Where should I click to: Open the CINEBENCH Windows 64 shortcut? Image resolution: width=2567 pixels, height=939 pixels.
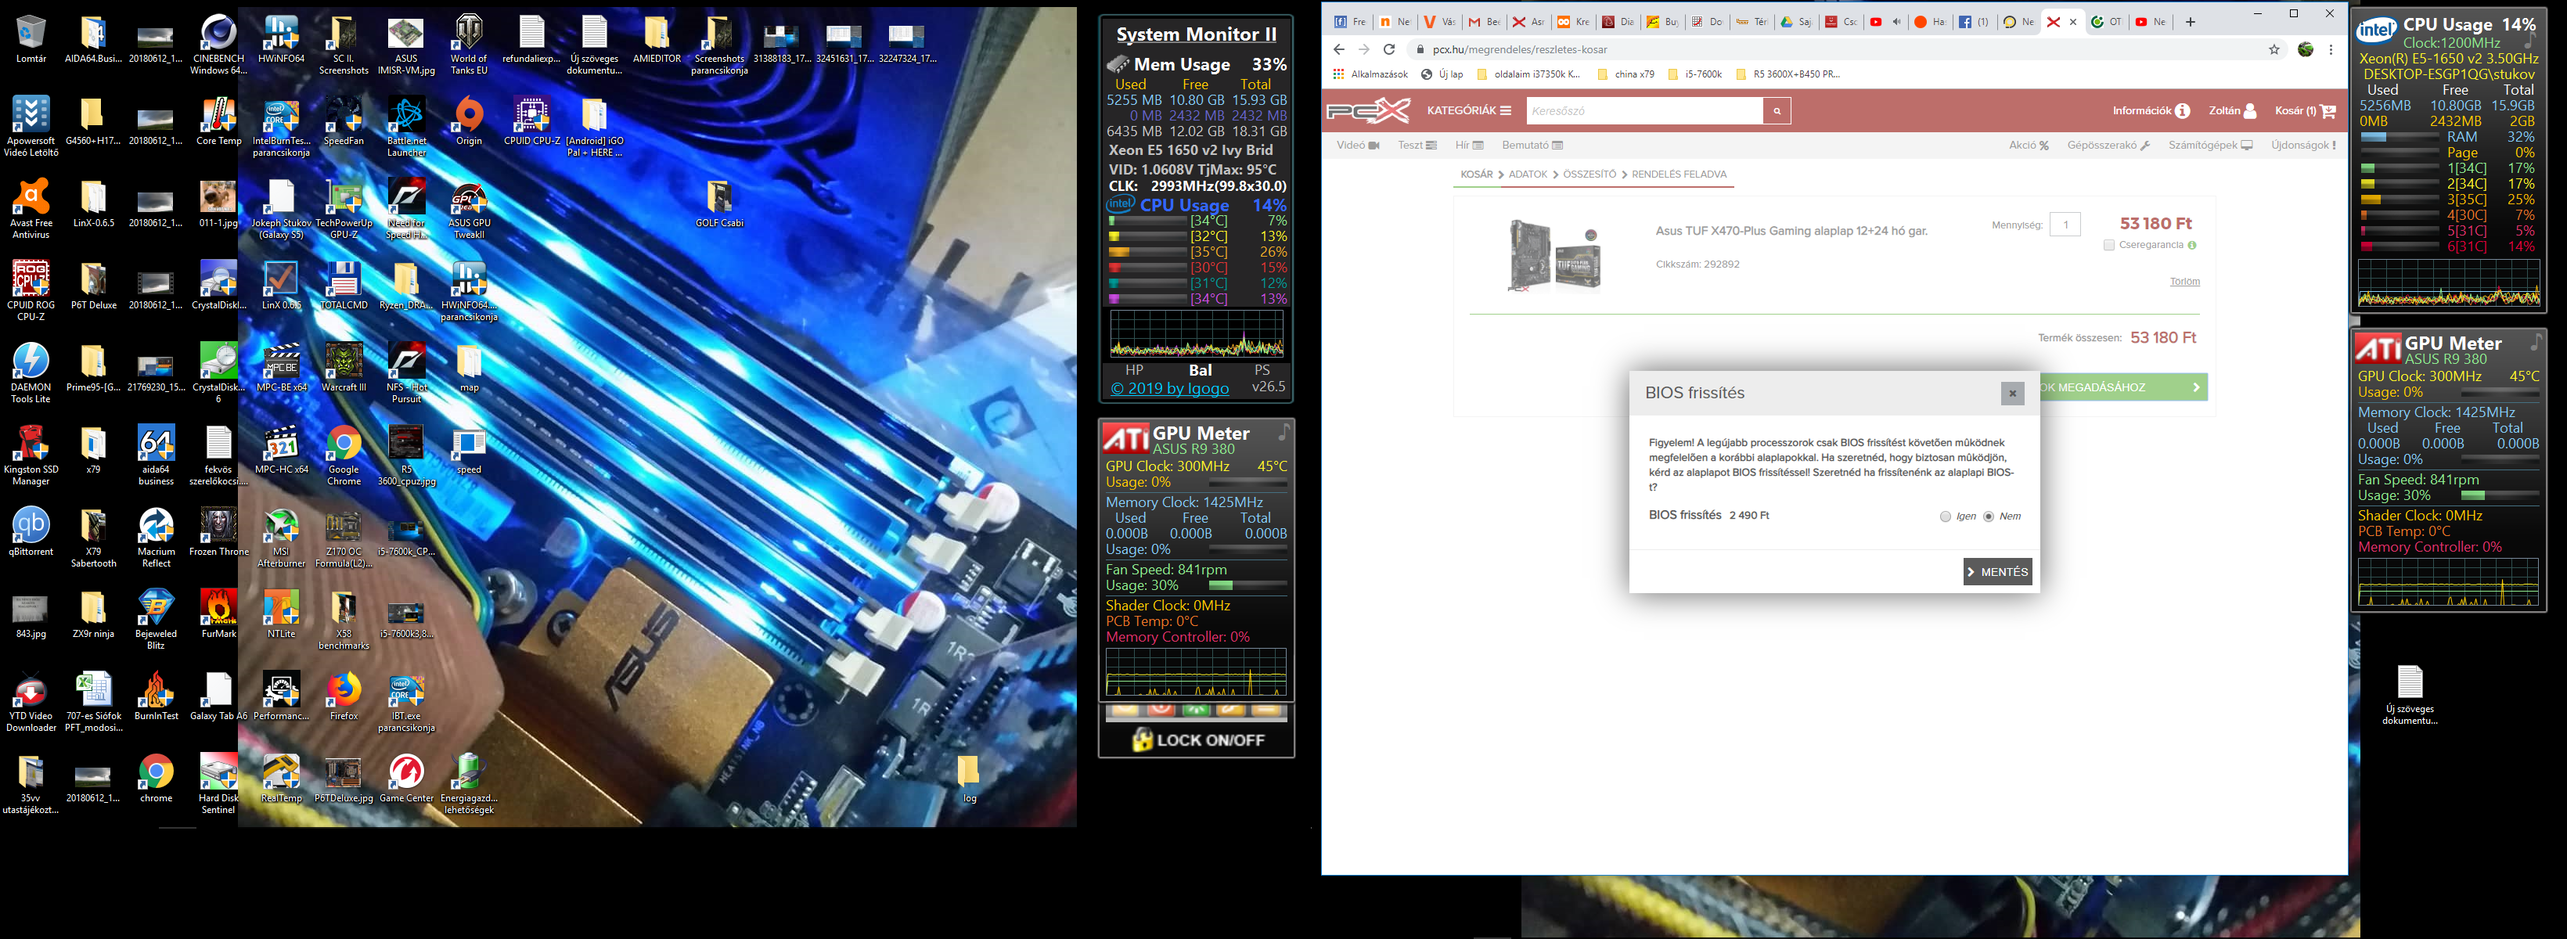218,45
